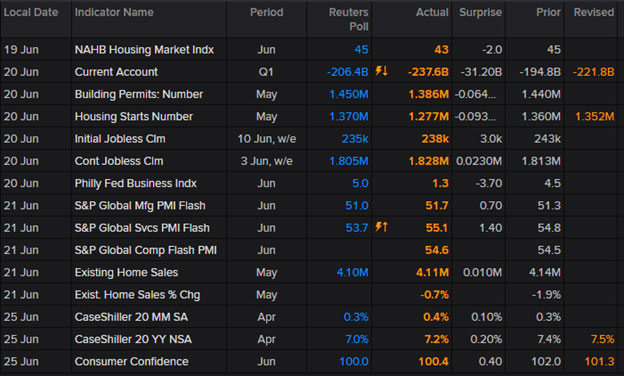Select the Local Date column header

click(x=31, y=12)
